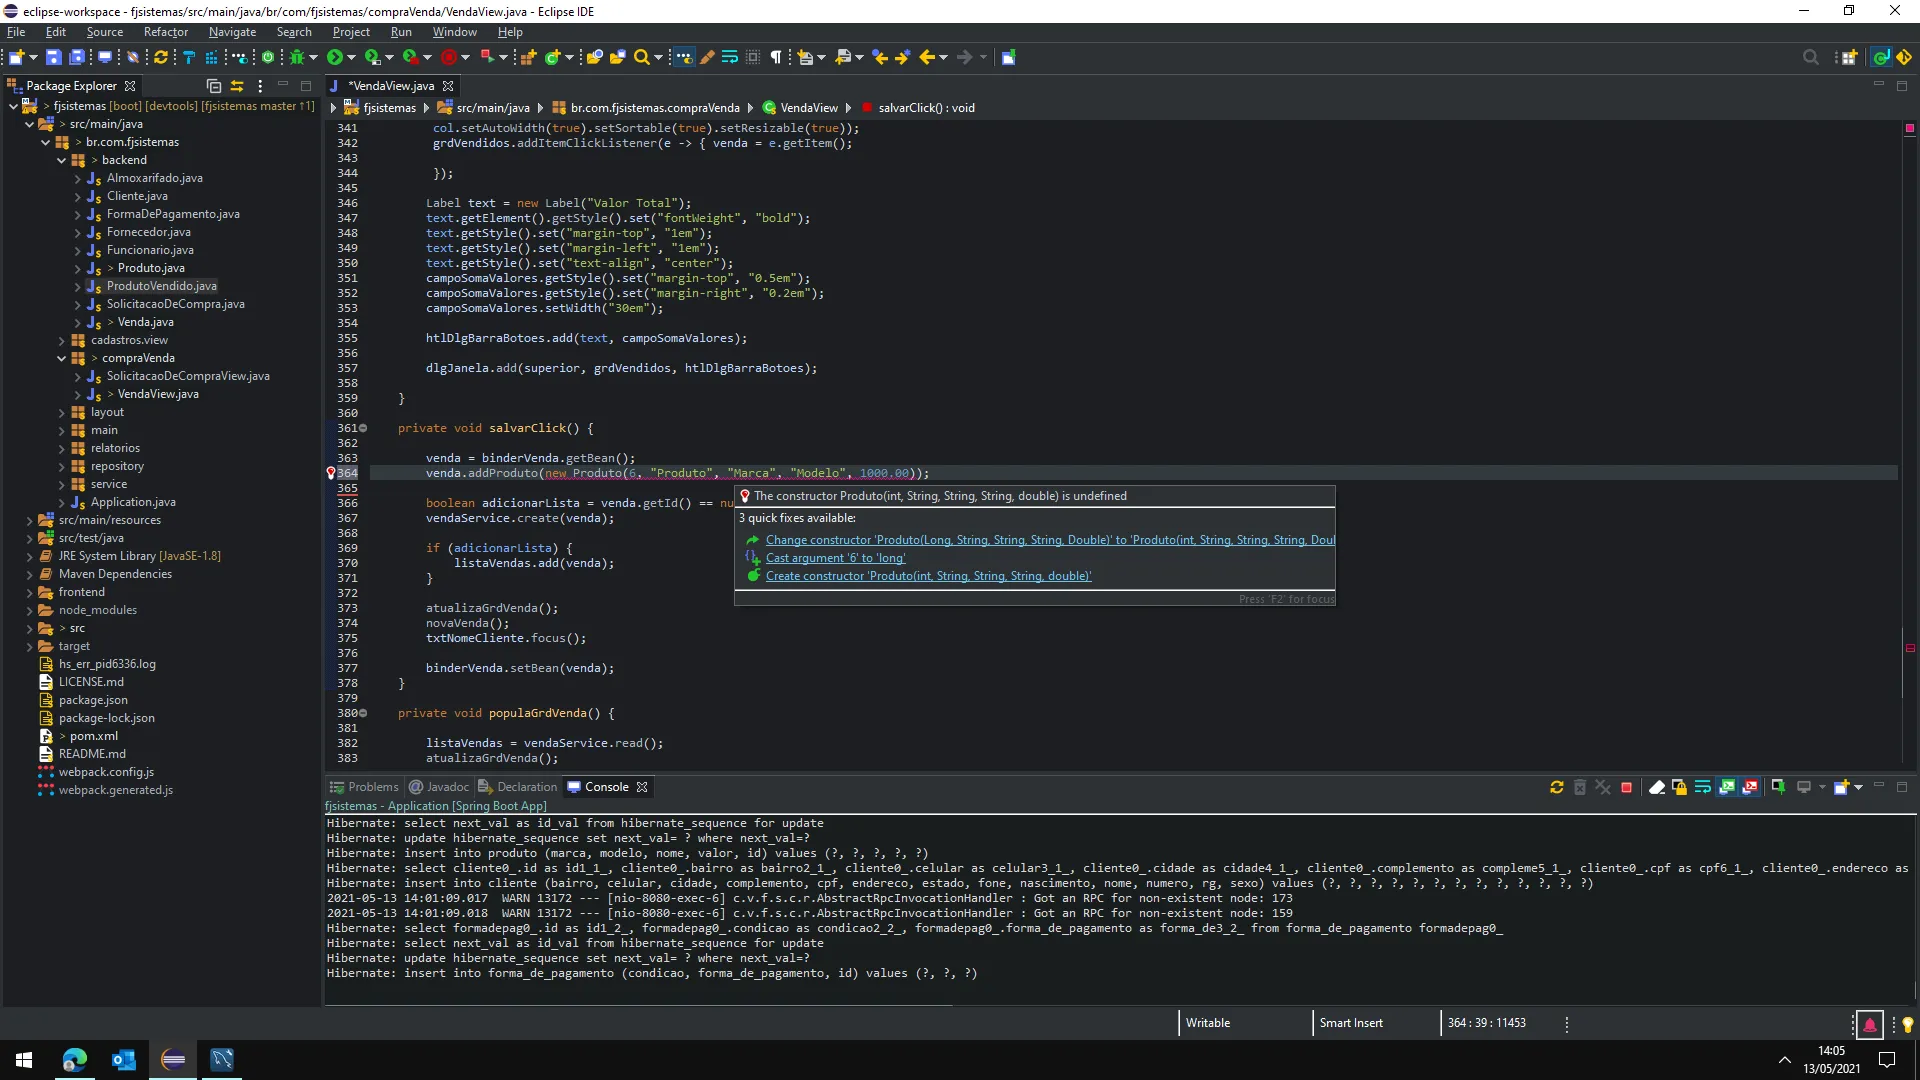Clear the console with the eraser icon
Viewport: 1920px width, 1080px height.
click(x=1656, y=787)
